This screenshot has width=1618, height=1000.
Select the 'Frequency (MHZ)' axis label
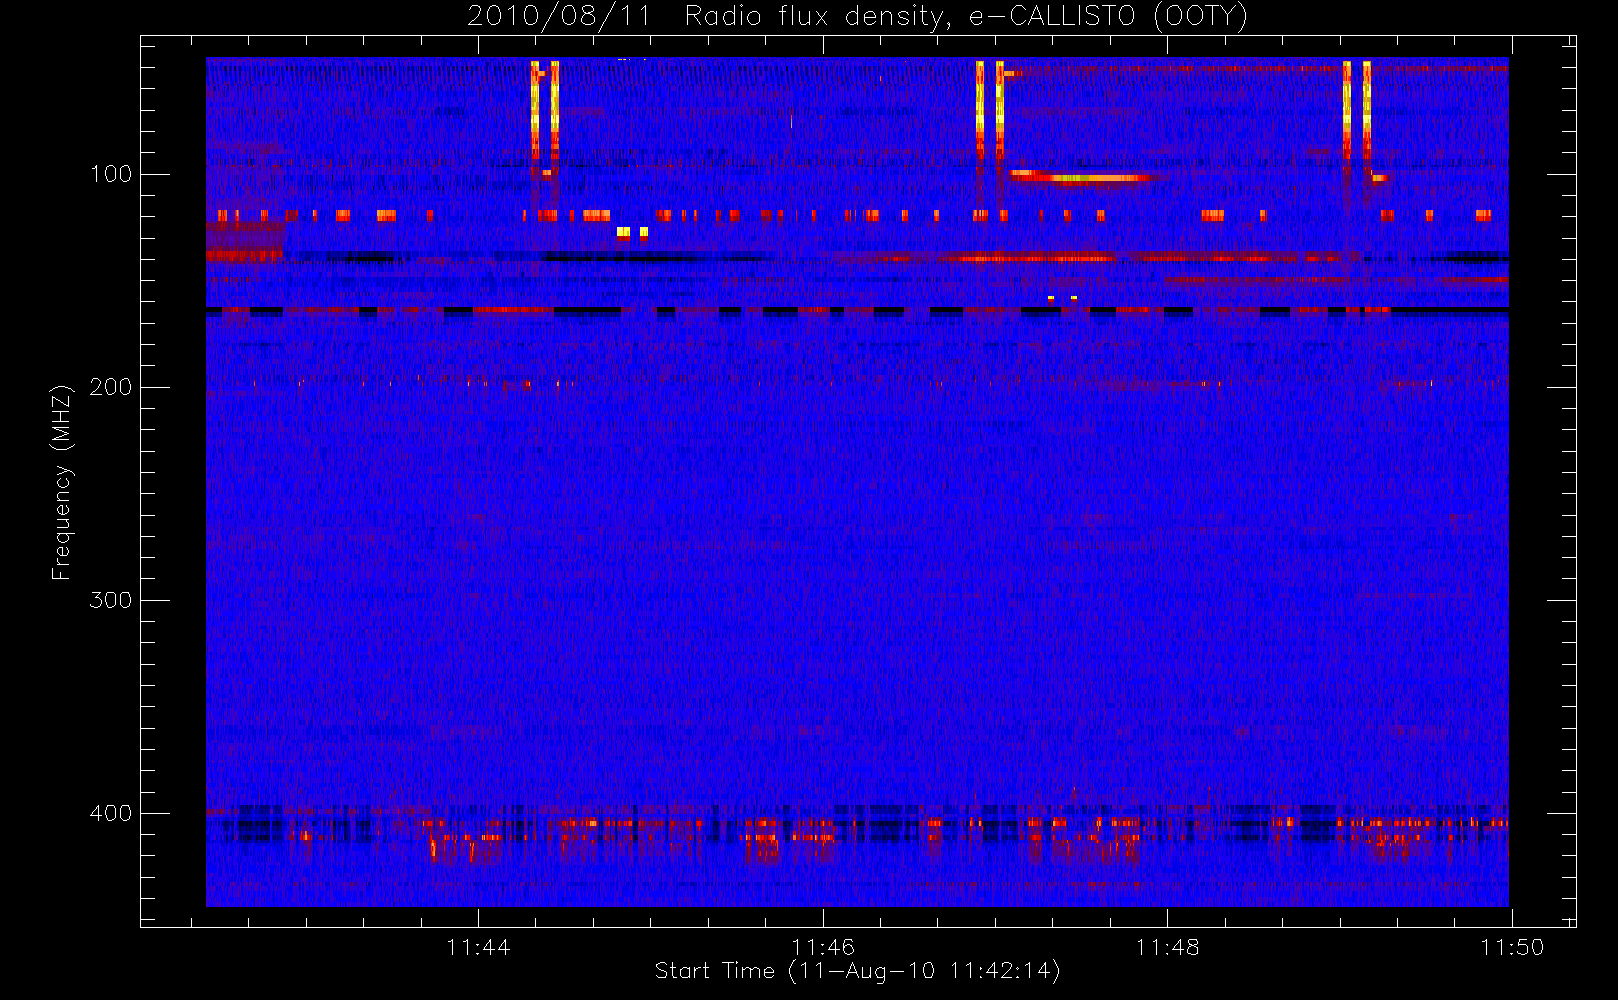click(62, 482)
